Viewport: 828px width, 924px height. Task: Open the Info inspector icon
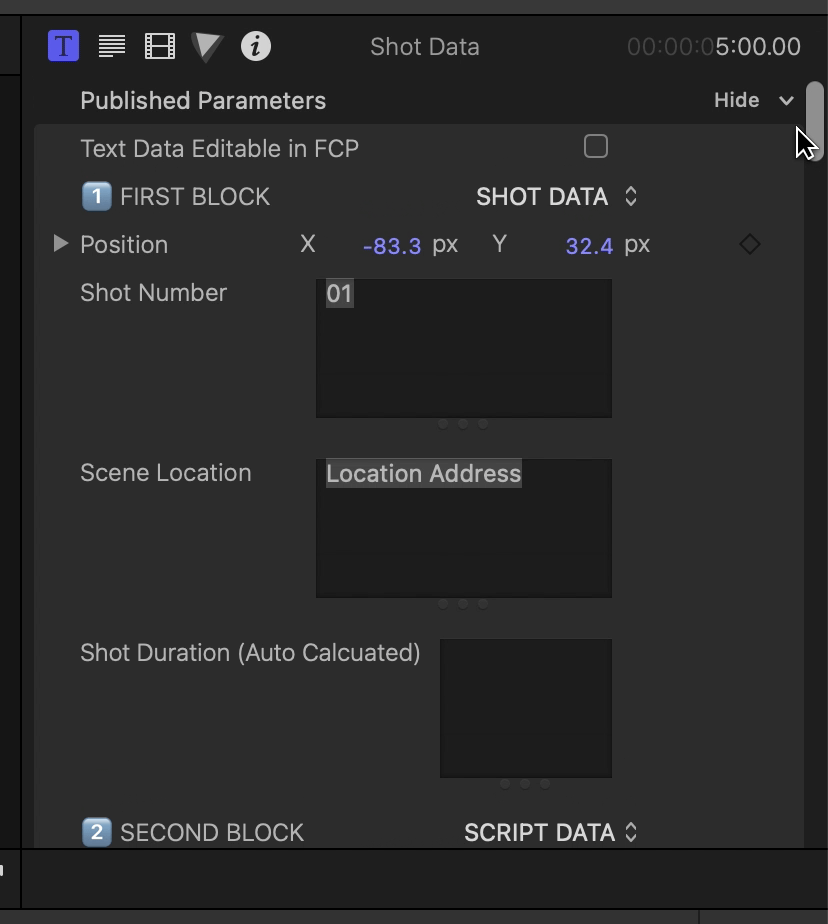tap(256, 46)
